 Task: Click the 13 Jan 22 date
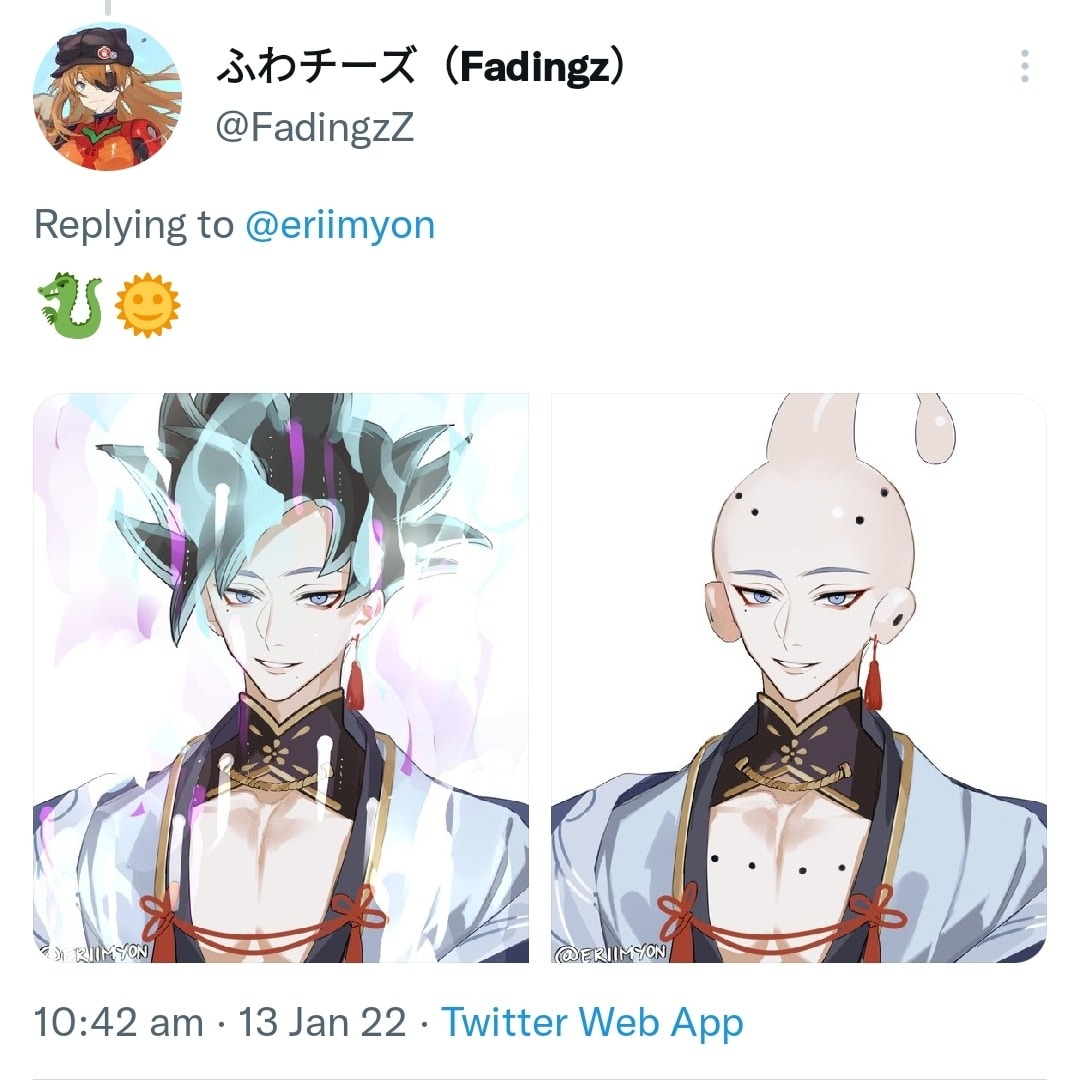[x=322, y=1022]
